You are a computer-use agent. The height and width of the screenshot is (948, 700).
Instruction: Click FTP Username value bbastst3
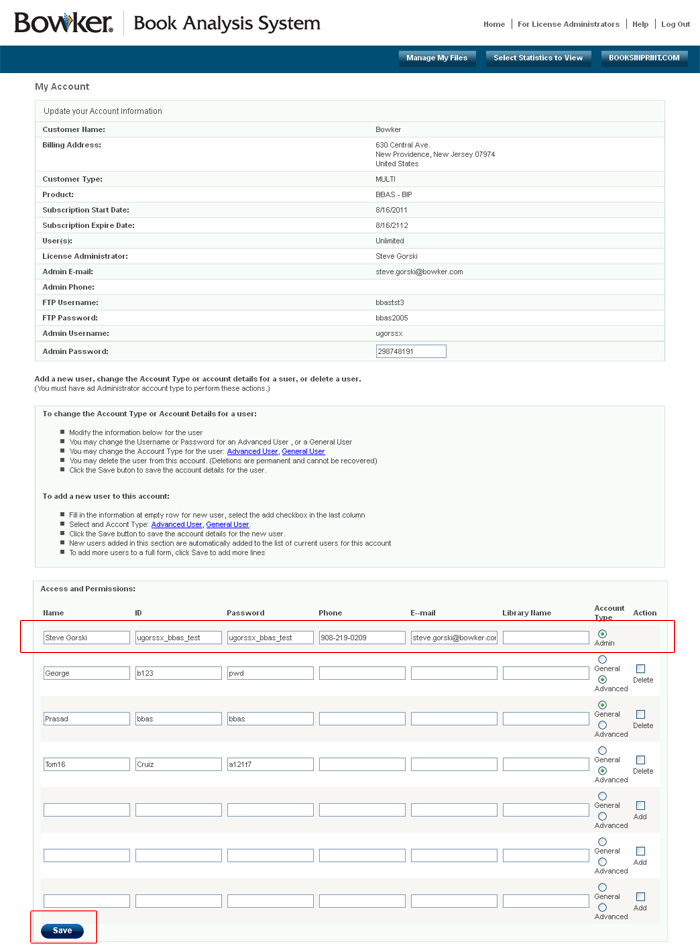390,302
